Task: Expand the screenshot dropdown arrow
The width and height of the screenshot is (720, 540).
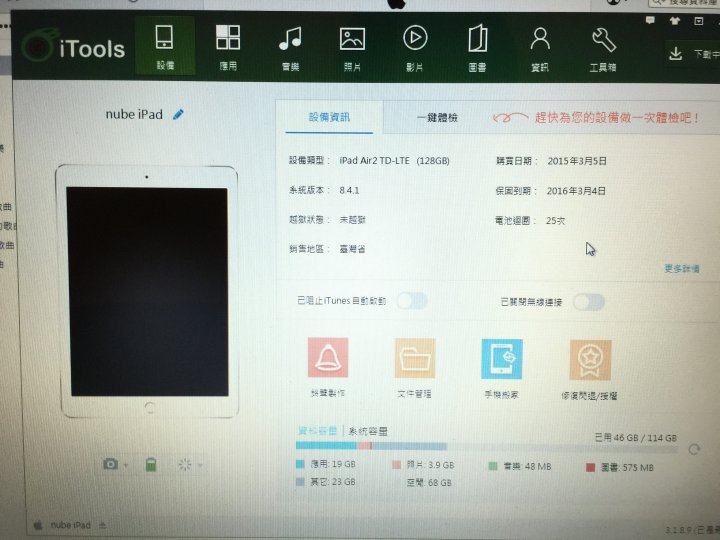Action: (x=126, y=465)
